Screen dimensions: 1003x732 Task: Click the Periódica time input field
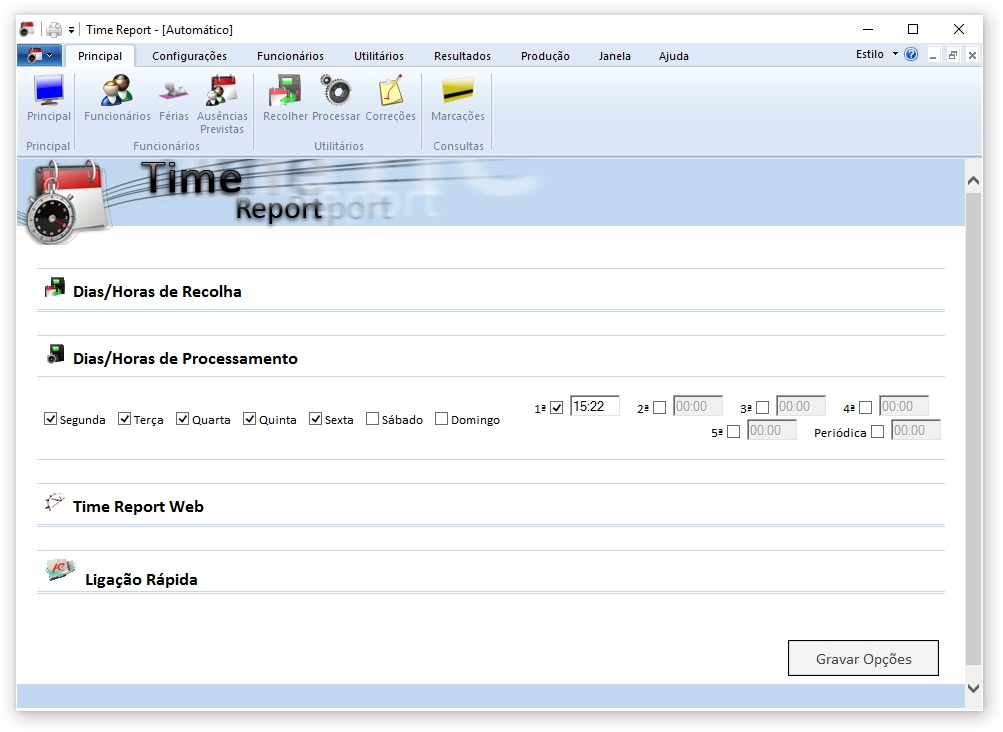click(916, 431)
